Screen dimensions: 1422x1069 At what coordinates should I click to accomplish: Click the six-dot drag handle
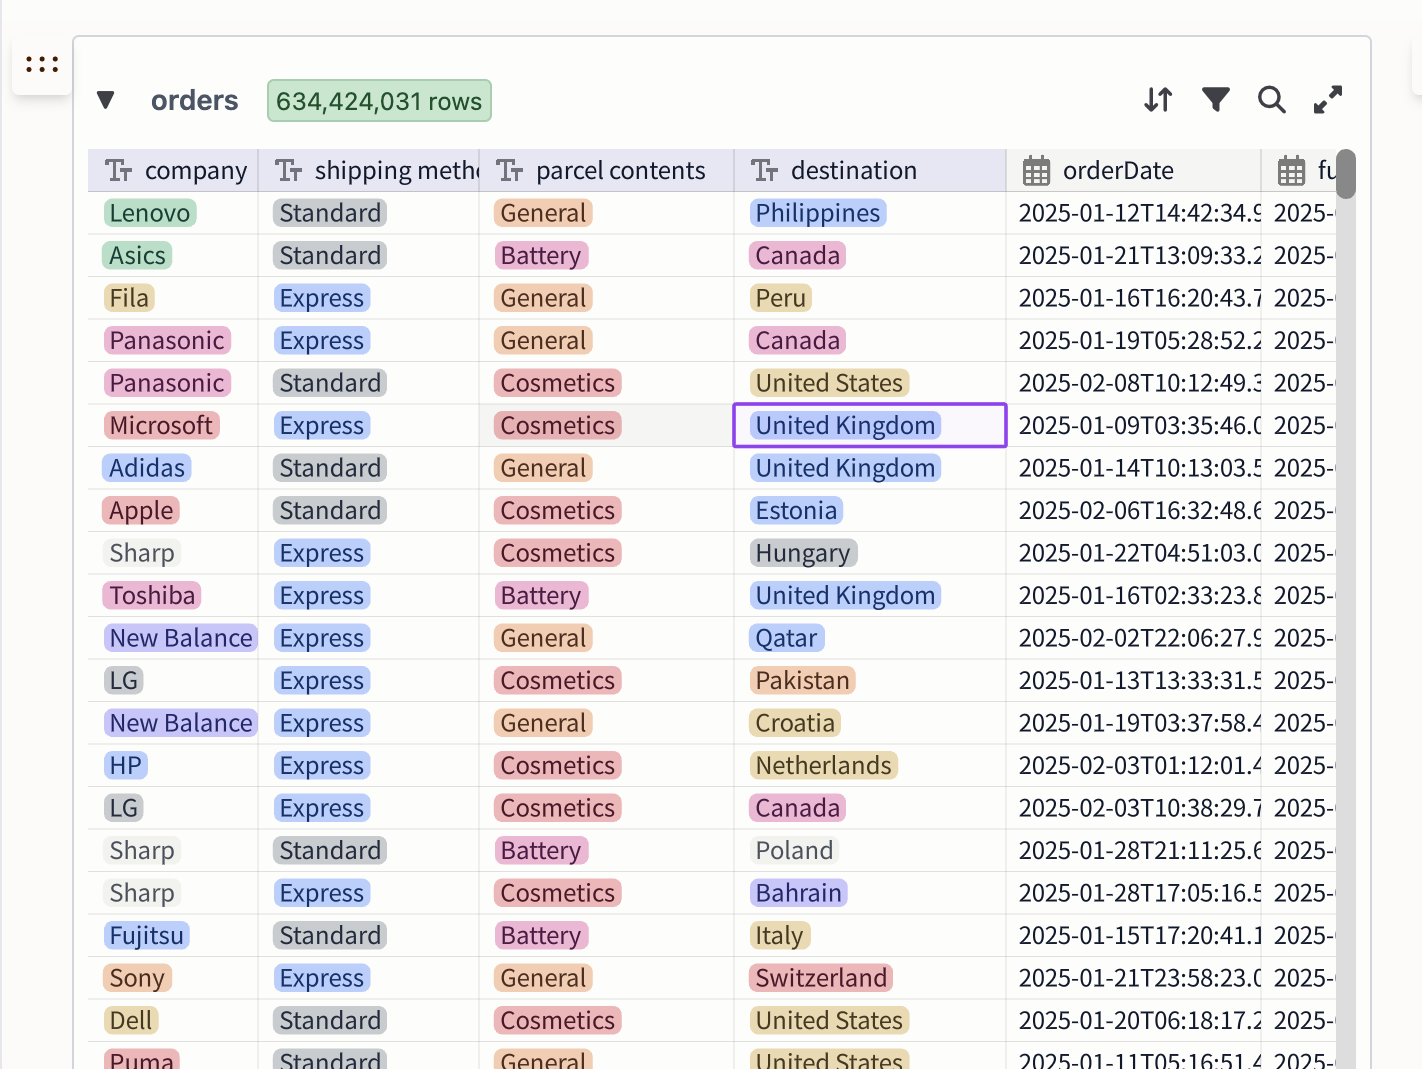point(42,65)
